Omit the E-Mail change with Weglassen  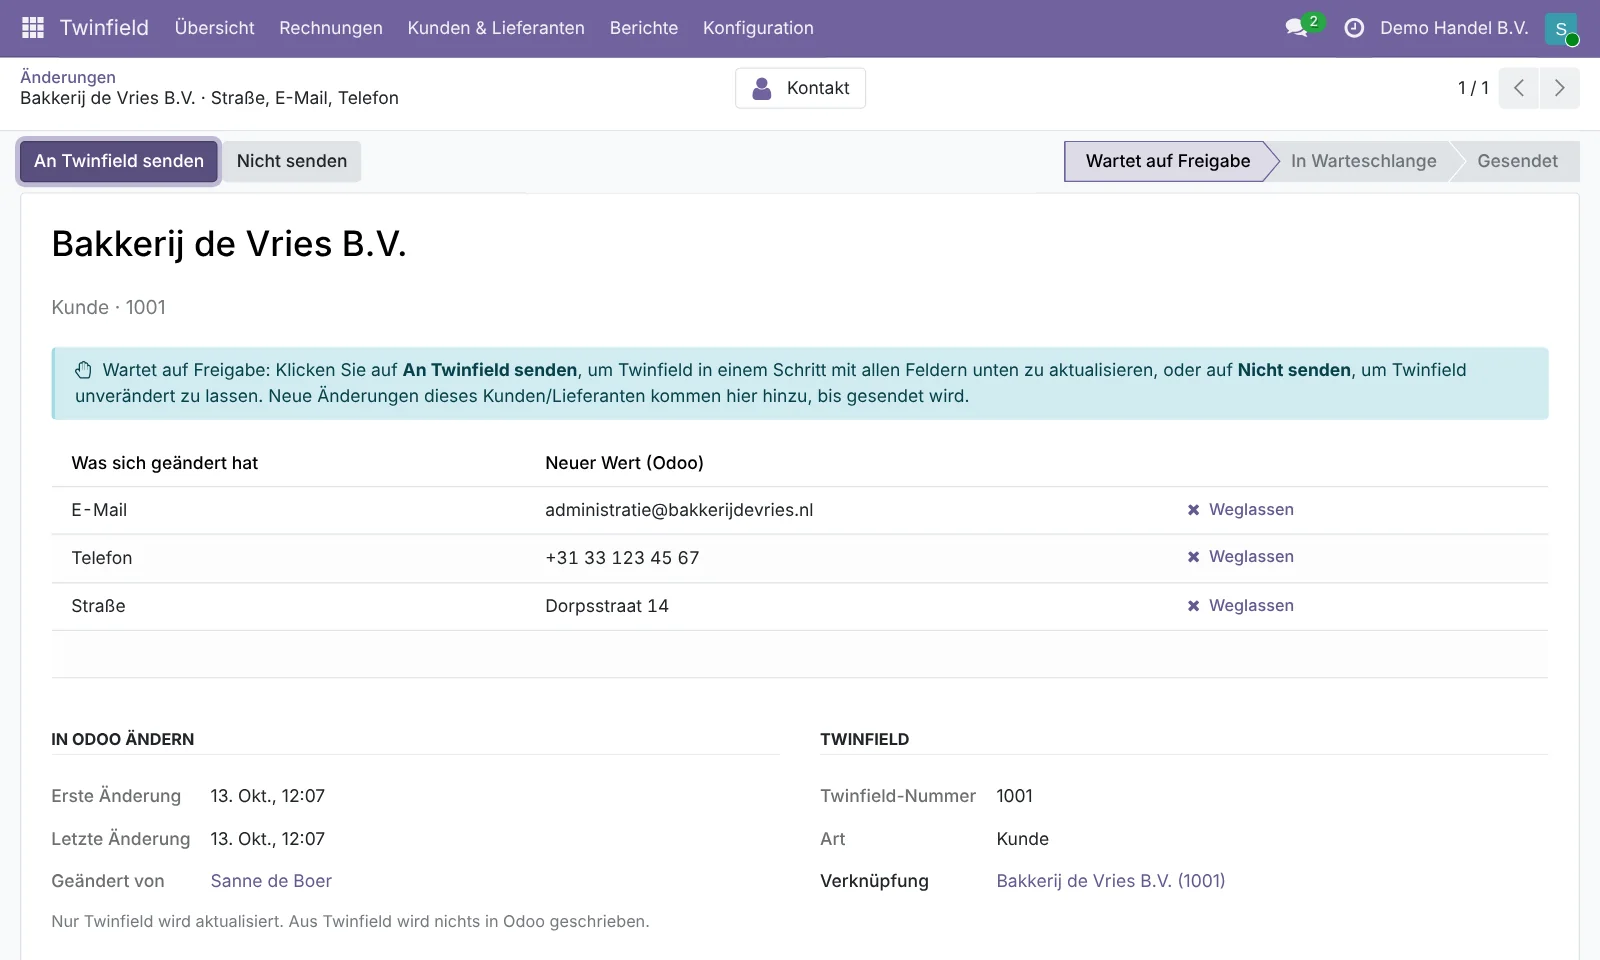[x=1240, y=510]
